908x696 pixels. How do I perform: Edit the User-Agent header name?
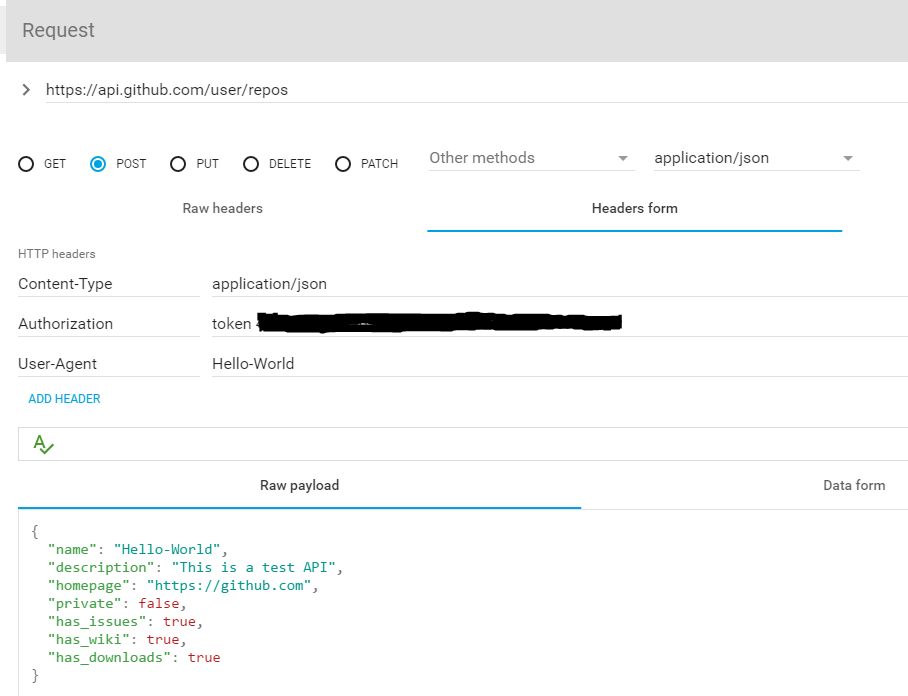[x=108, y=364]
